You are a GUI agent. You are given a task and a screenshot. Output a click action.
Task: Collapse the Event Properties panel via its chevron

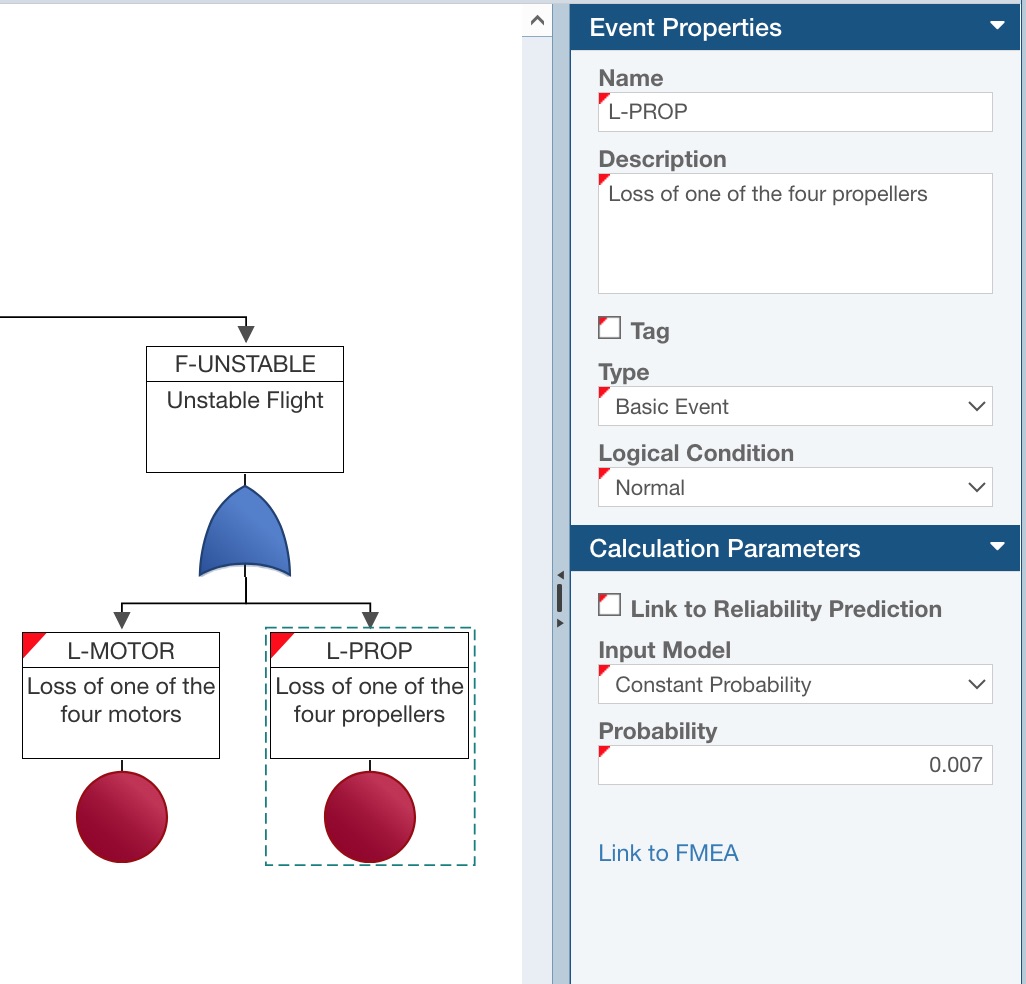tap(996, 27)
